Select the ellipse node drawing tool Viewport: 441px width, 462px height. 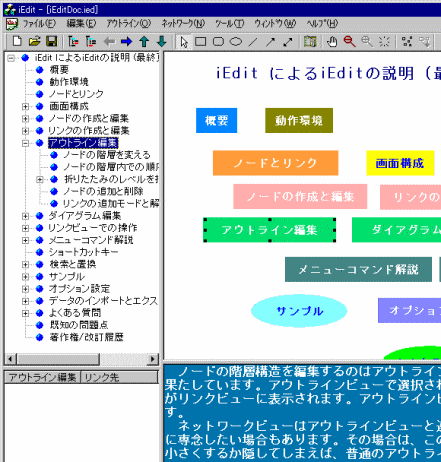point(236,42)
